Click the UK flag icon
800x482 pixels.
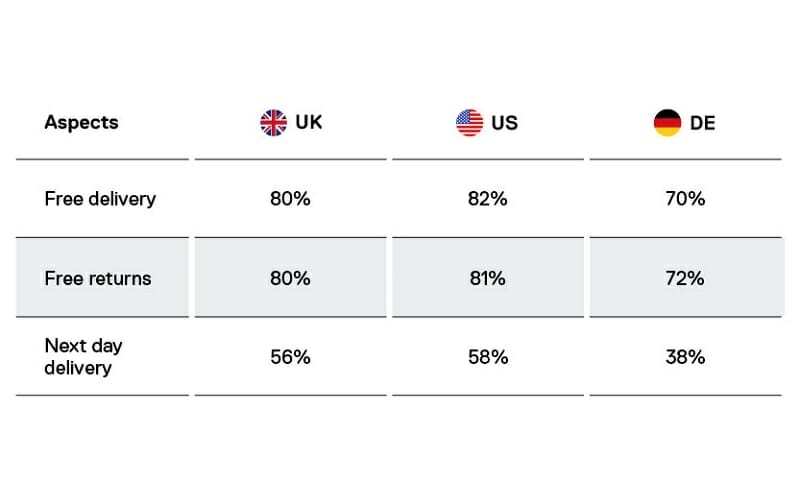273,123
